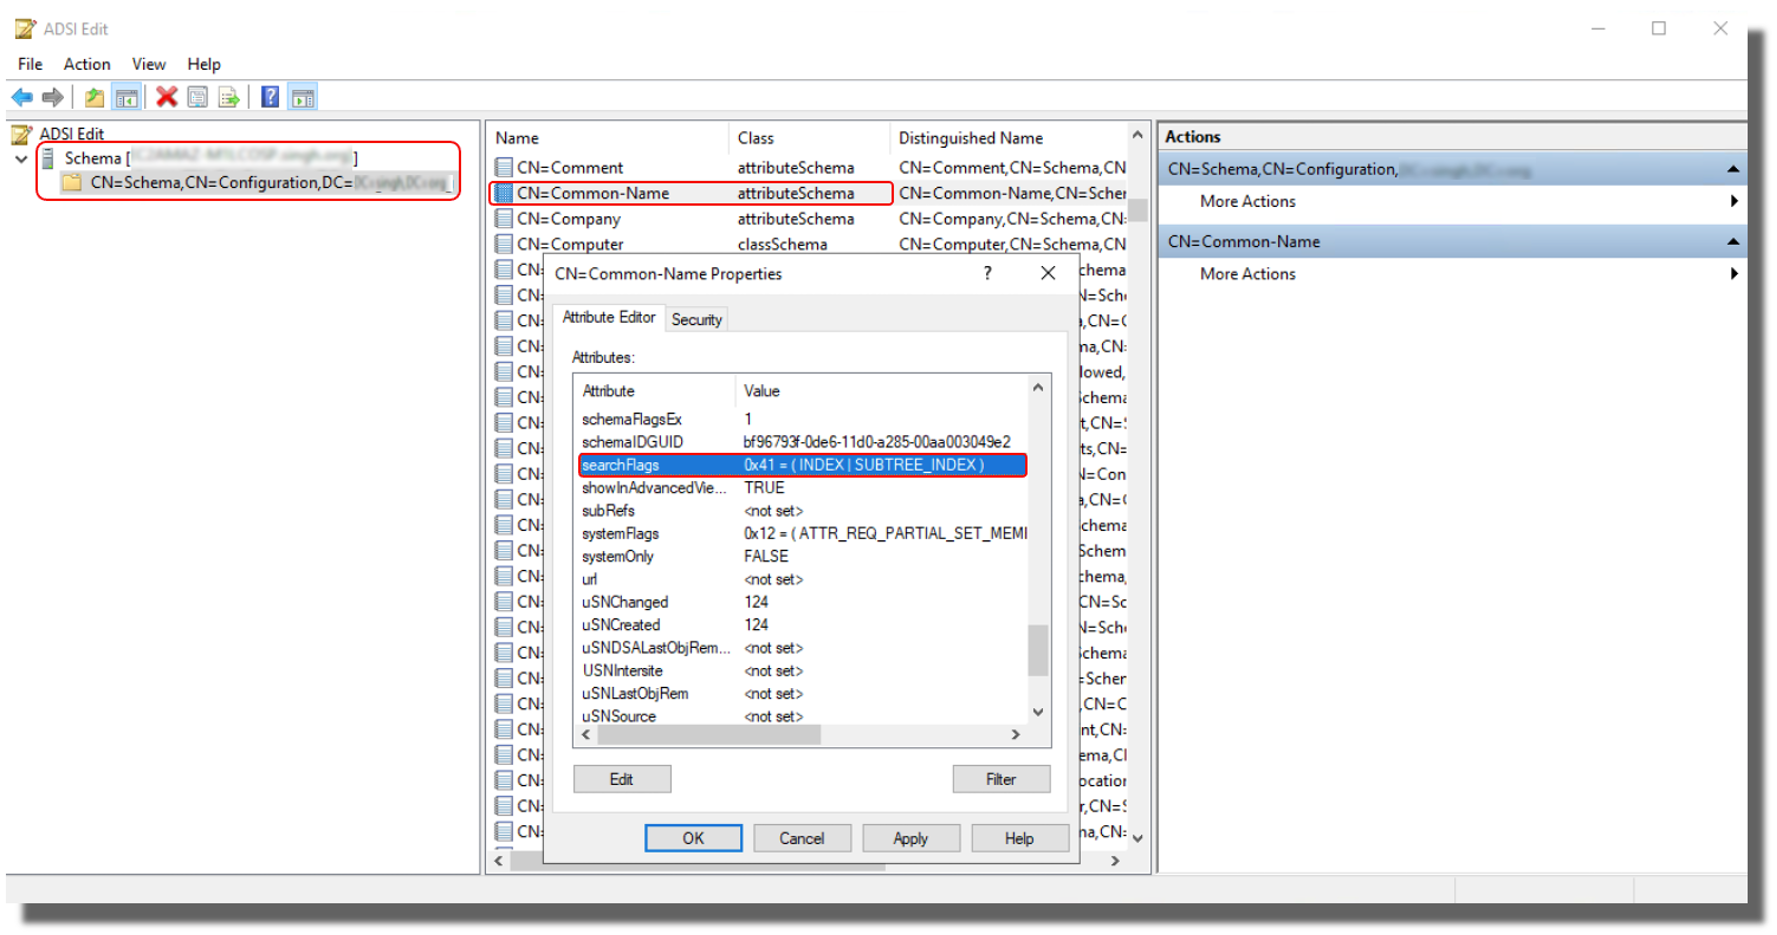Screen dimensions: 1777x935
Task: Open Properties using the toolbar icon
Action: [x=198, y=96]
